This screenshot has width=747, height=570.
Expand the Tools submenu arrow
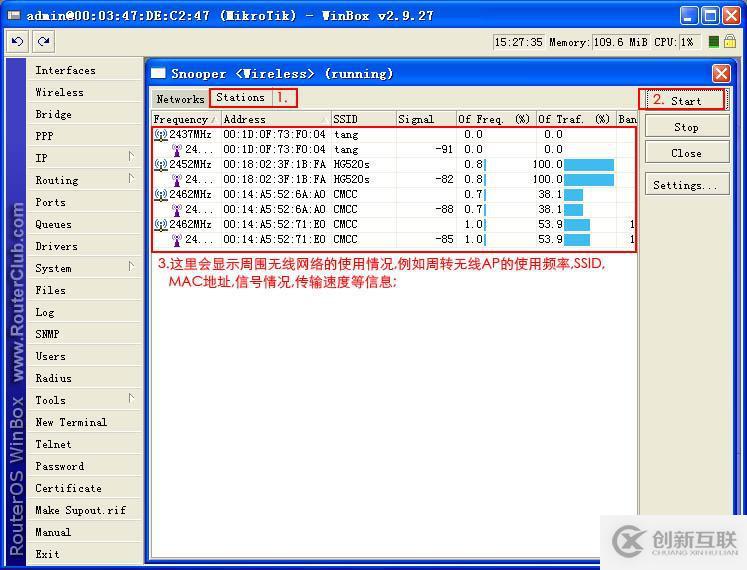pos(131,398)
